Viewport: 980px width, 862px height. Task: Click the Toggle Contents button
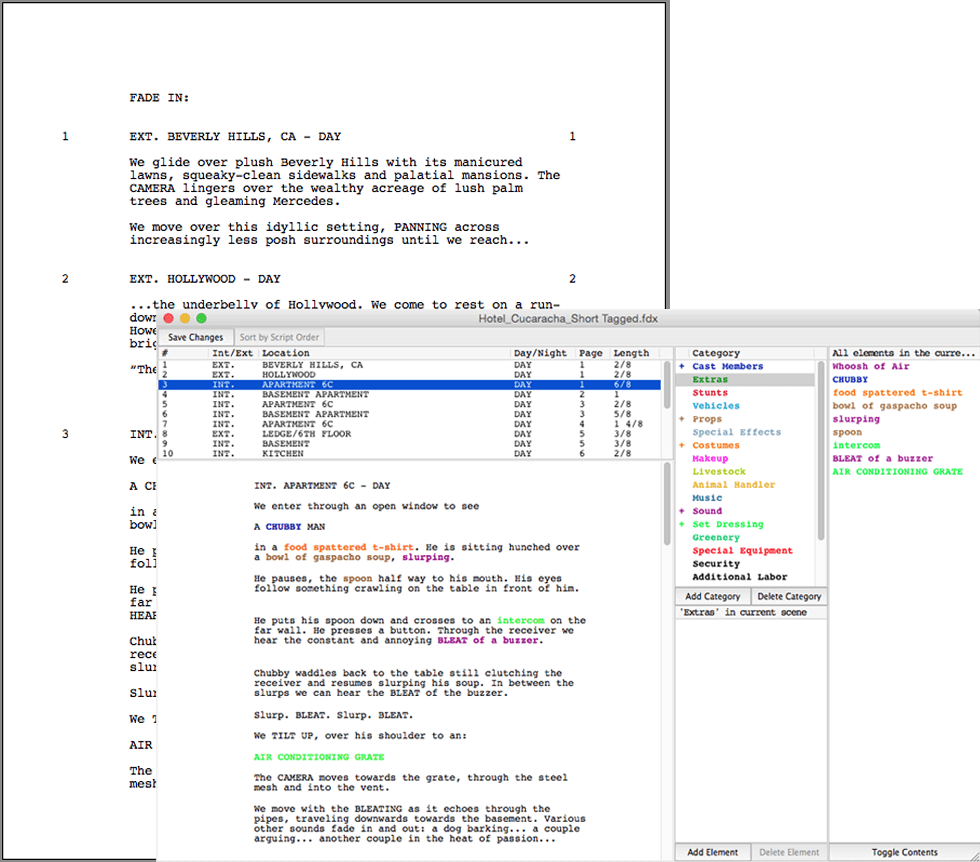coord(904,852)
